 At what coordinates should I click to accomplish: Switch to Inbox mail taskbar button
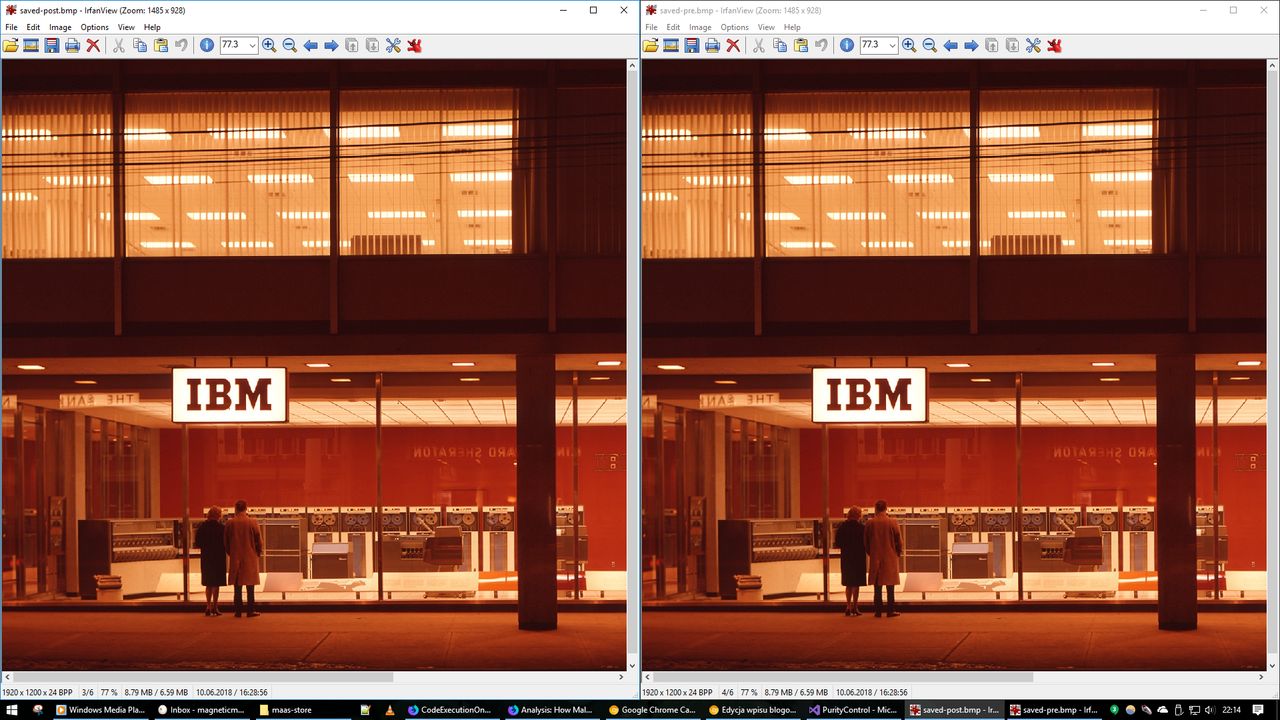tap(201, 710)
